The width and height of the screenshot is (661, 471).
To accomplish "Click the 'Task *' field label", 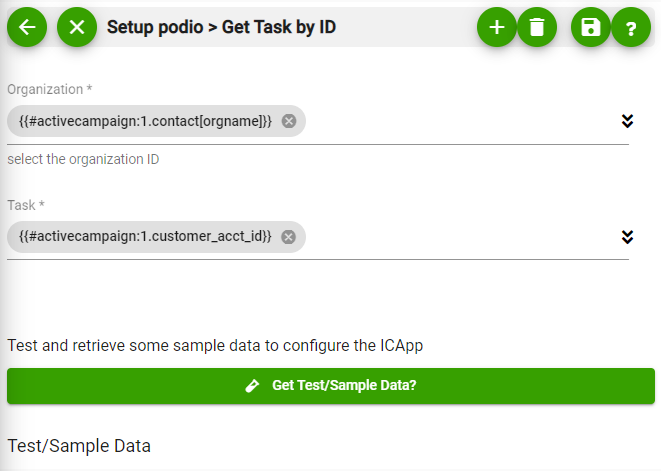I will point(26,205).
